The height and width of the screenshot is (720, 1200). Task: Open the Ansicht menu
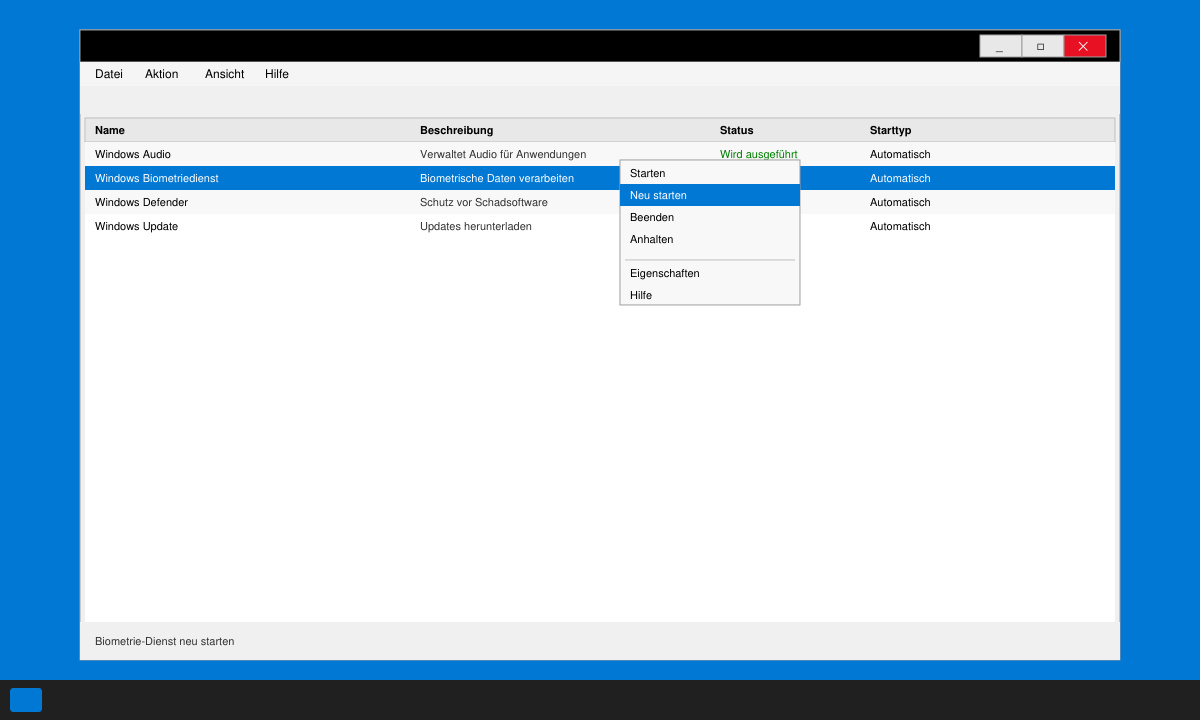pyautogui.click(x=225, y=74)
